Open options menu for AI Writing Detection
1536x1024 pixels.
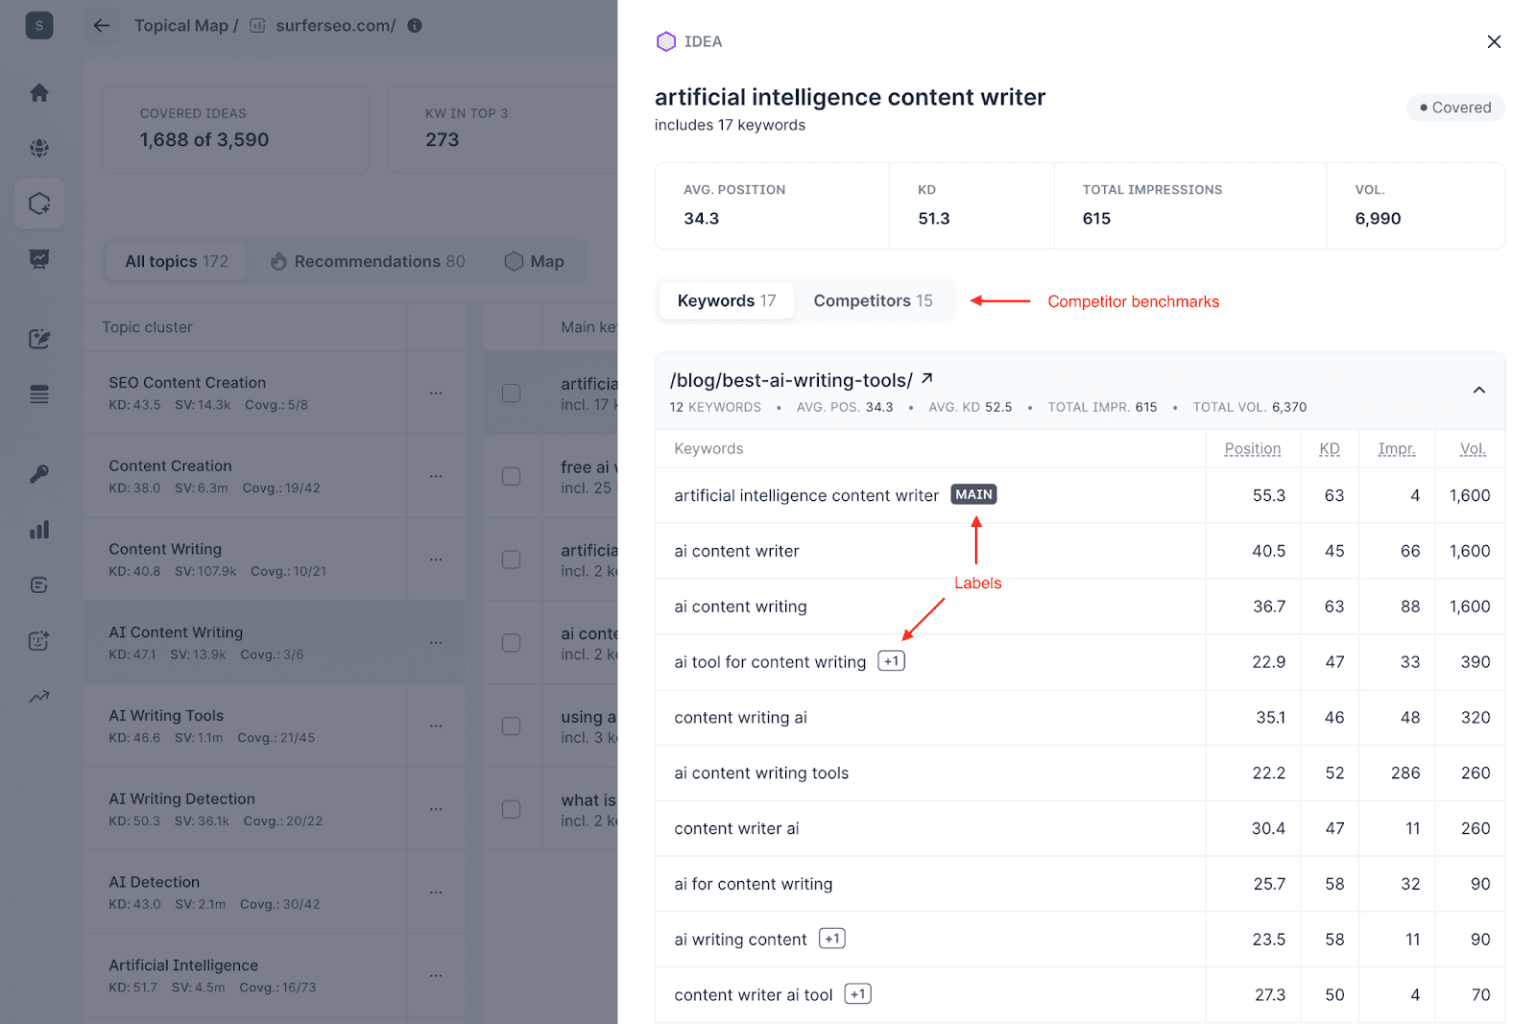pos(436,809)
